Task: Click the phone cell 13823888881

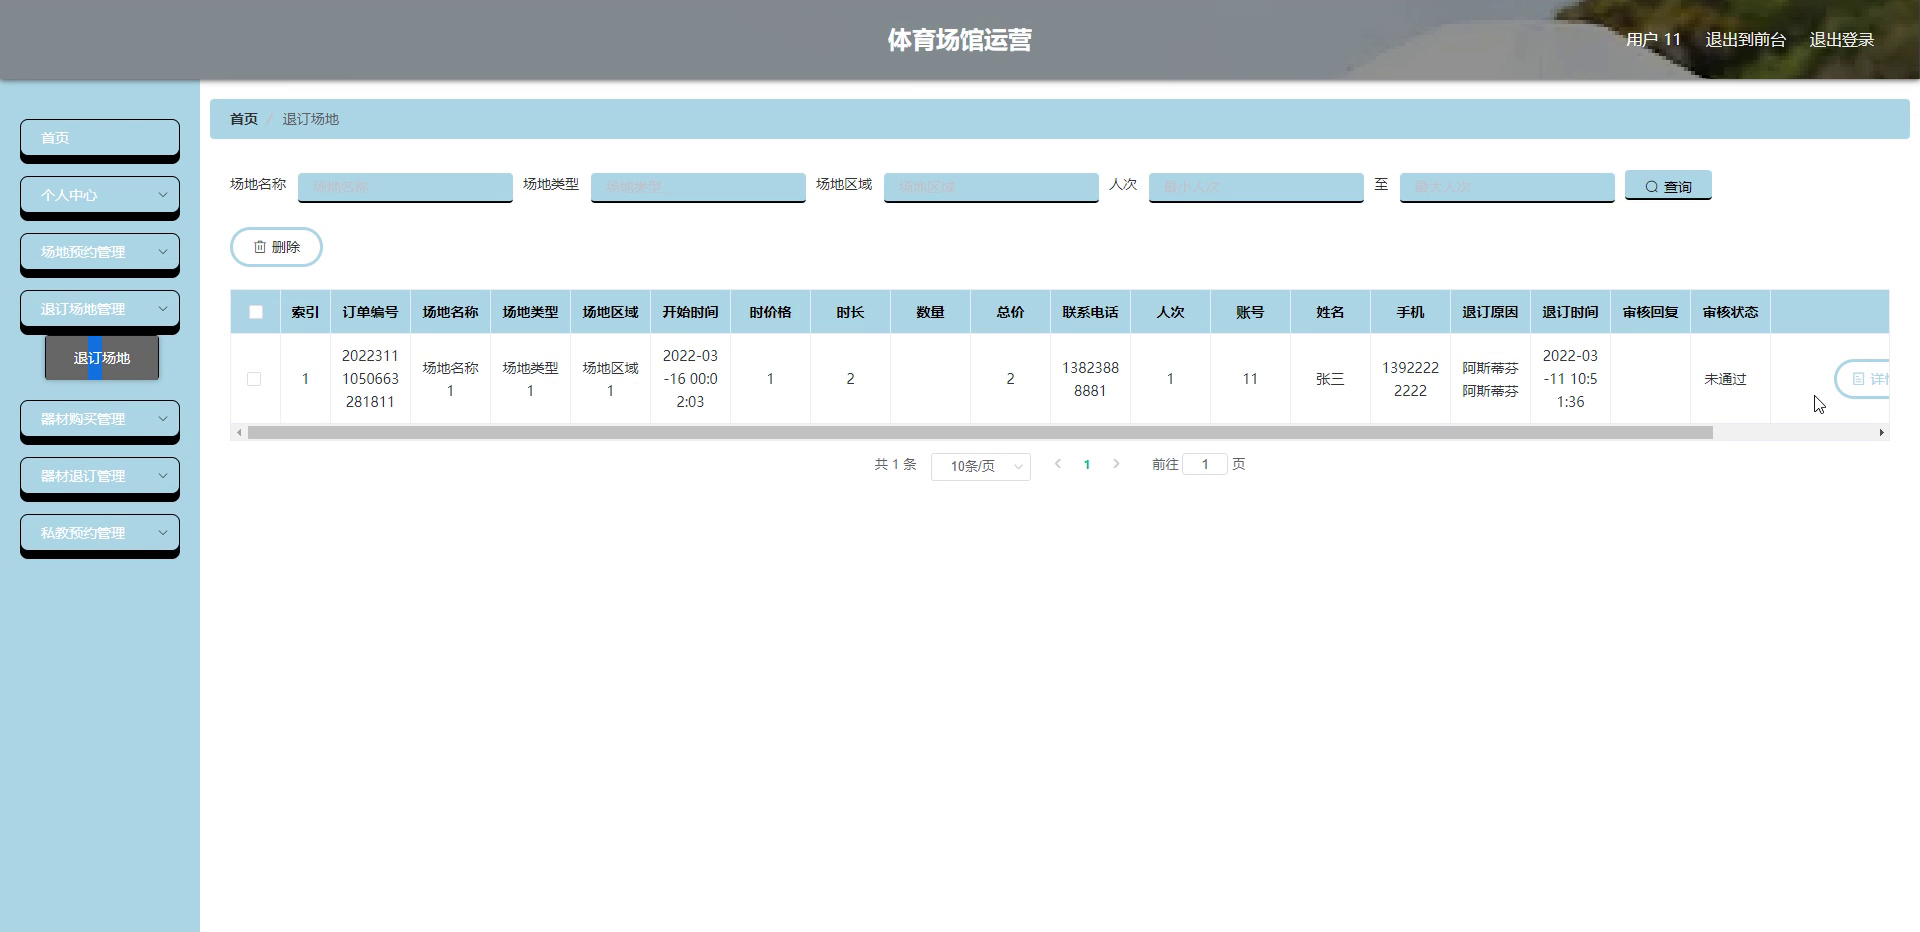Action: click(x=1090, y=379)
